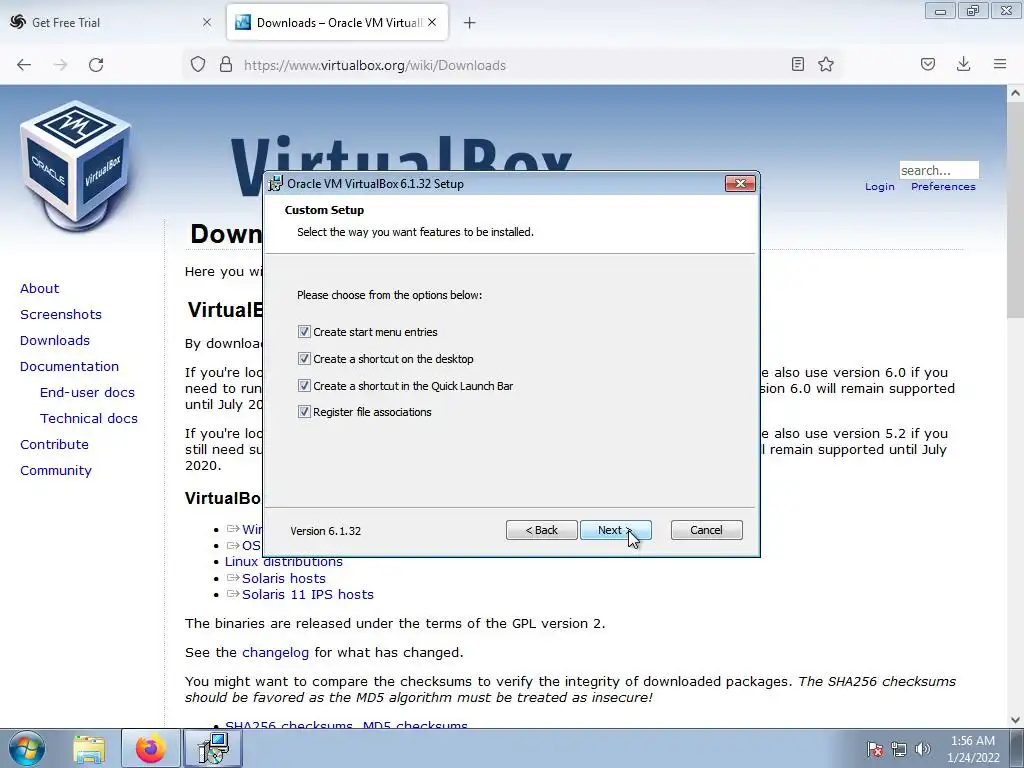Viewport: 1024px width, 768px height.
Task: Open the Downloads sidebar link
Action: (x=55, y=340)
